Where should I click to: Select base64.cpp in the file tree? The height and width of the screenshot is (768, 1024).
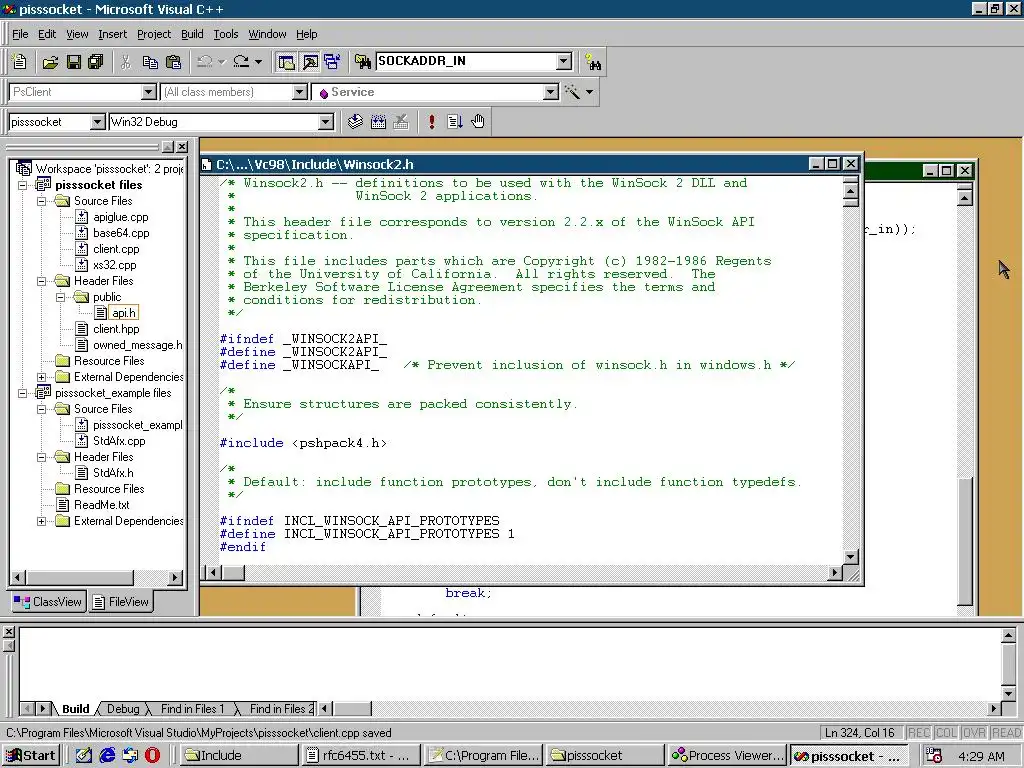(121, 233)
